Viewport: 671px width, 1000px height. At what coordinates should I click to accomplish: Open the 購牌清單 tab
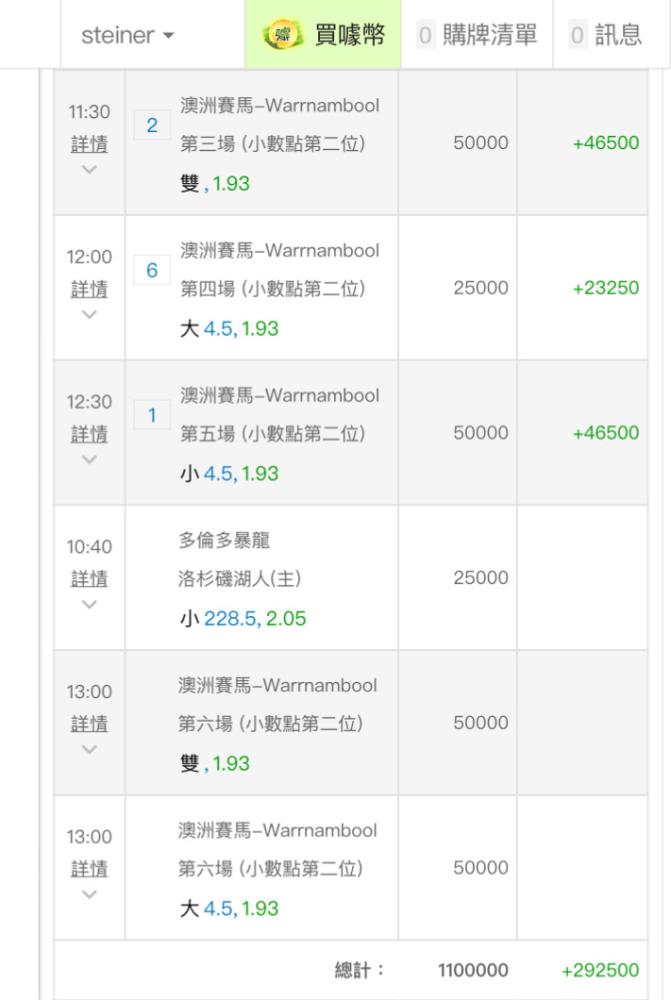pyautogui.click(x=477, y=34)
